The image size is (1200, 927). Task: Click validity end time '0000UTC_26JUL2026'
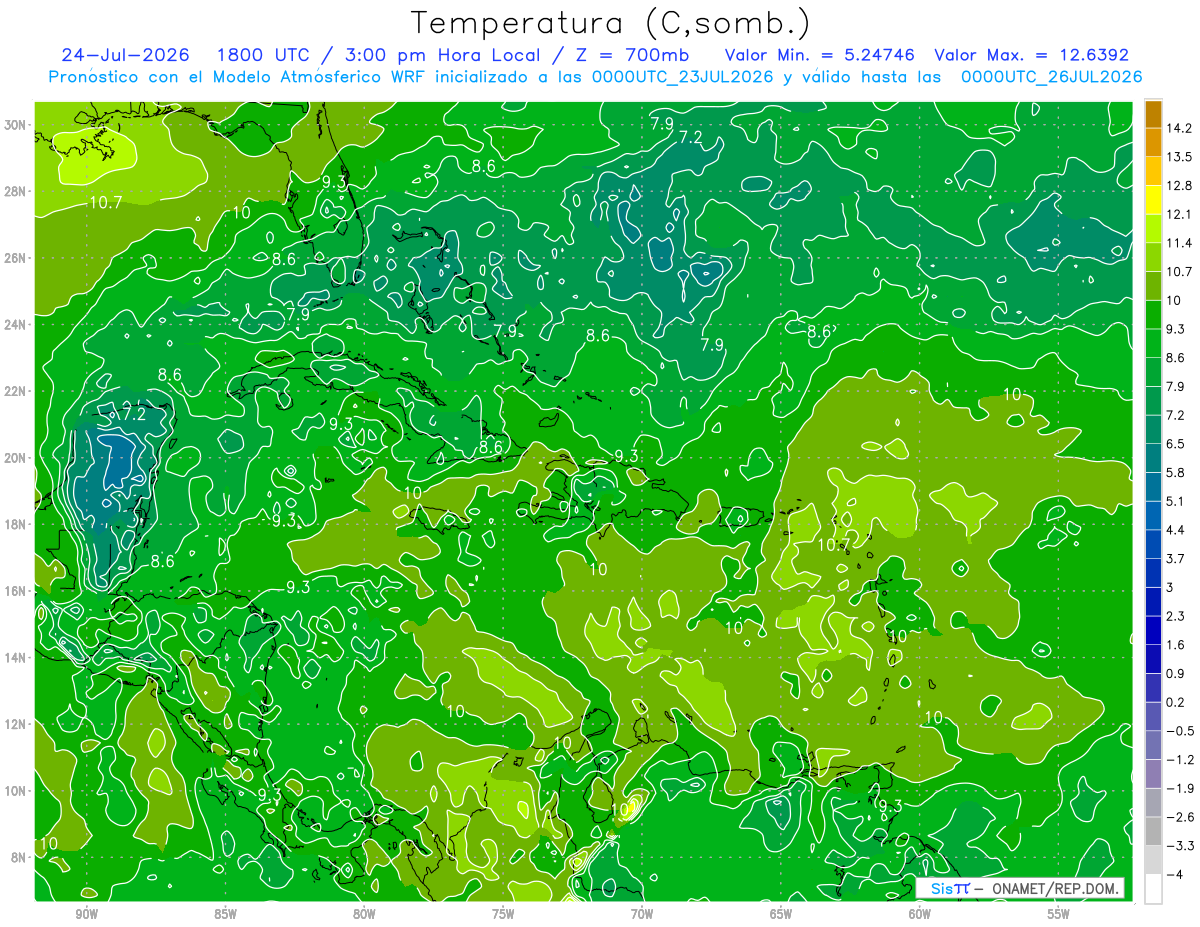[x=1052, y=77]
